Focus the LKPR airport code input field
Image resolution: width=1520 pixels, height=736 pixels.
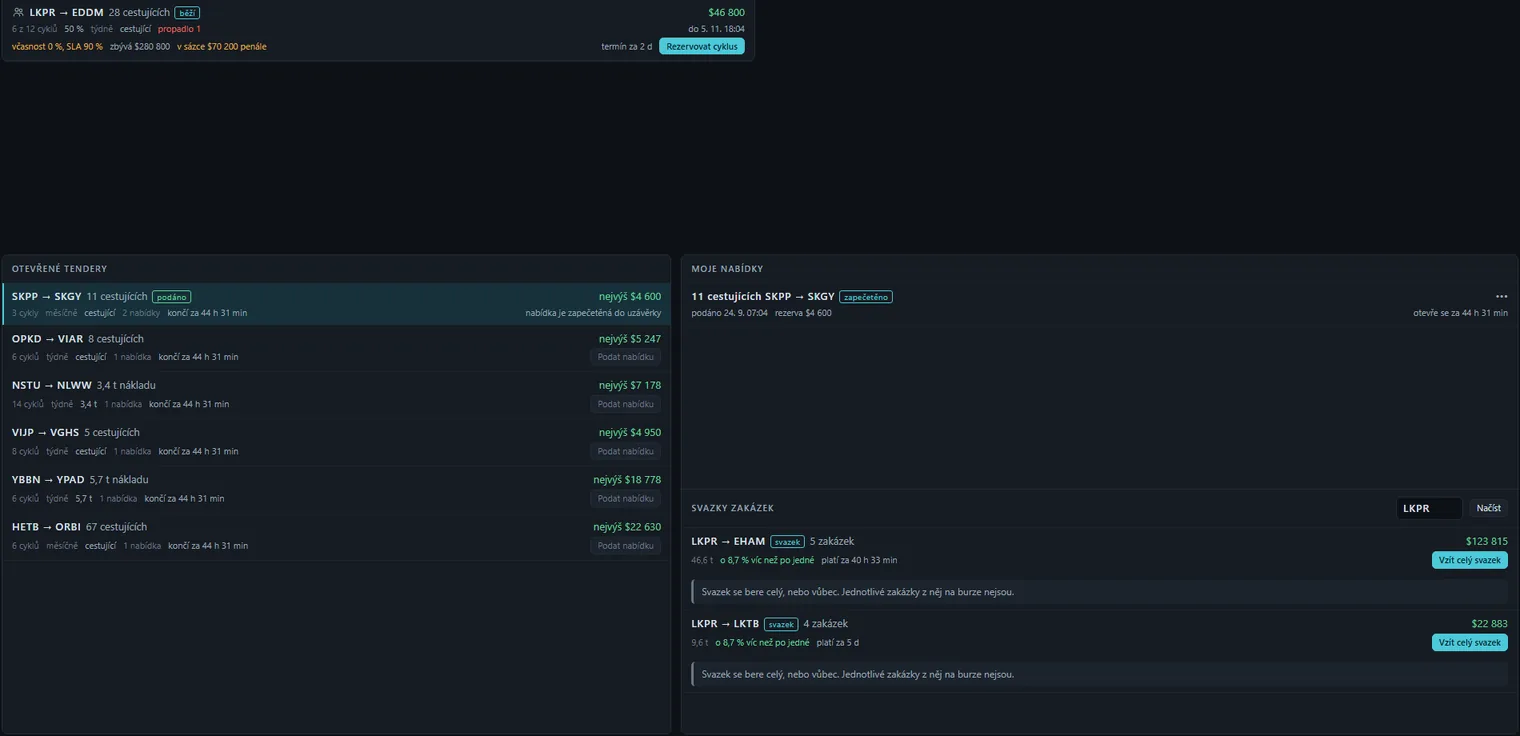pos(1429,508)
